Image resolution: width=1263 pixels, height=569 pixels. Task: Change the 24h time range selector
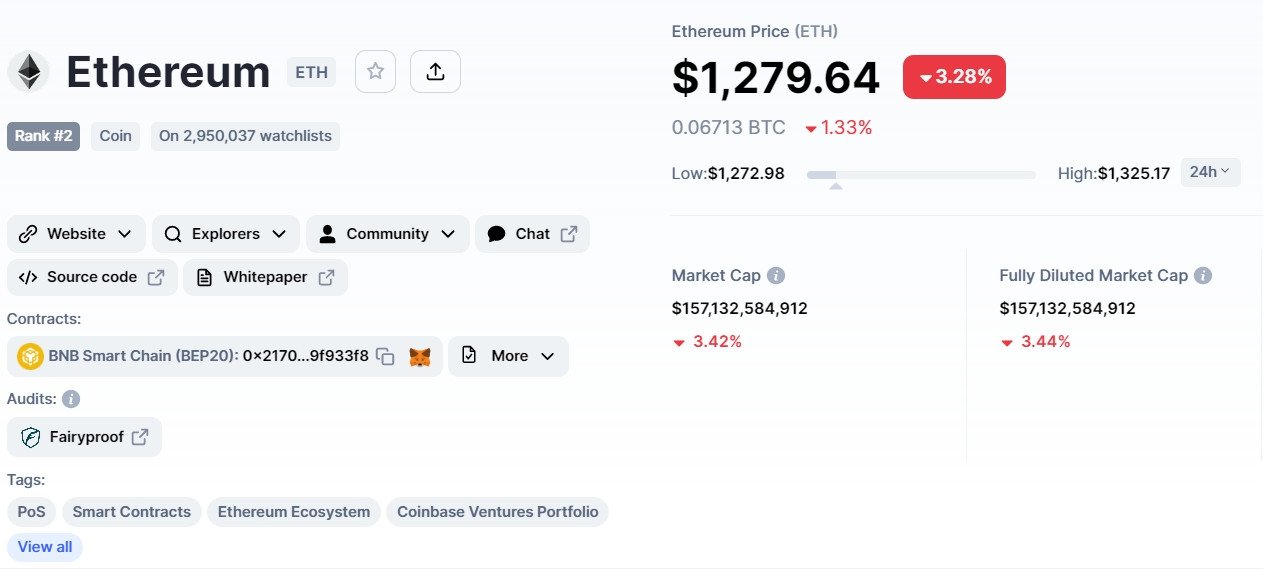1210,172
